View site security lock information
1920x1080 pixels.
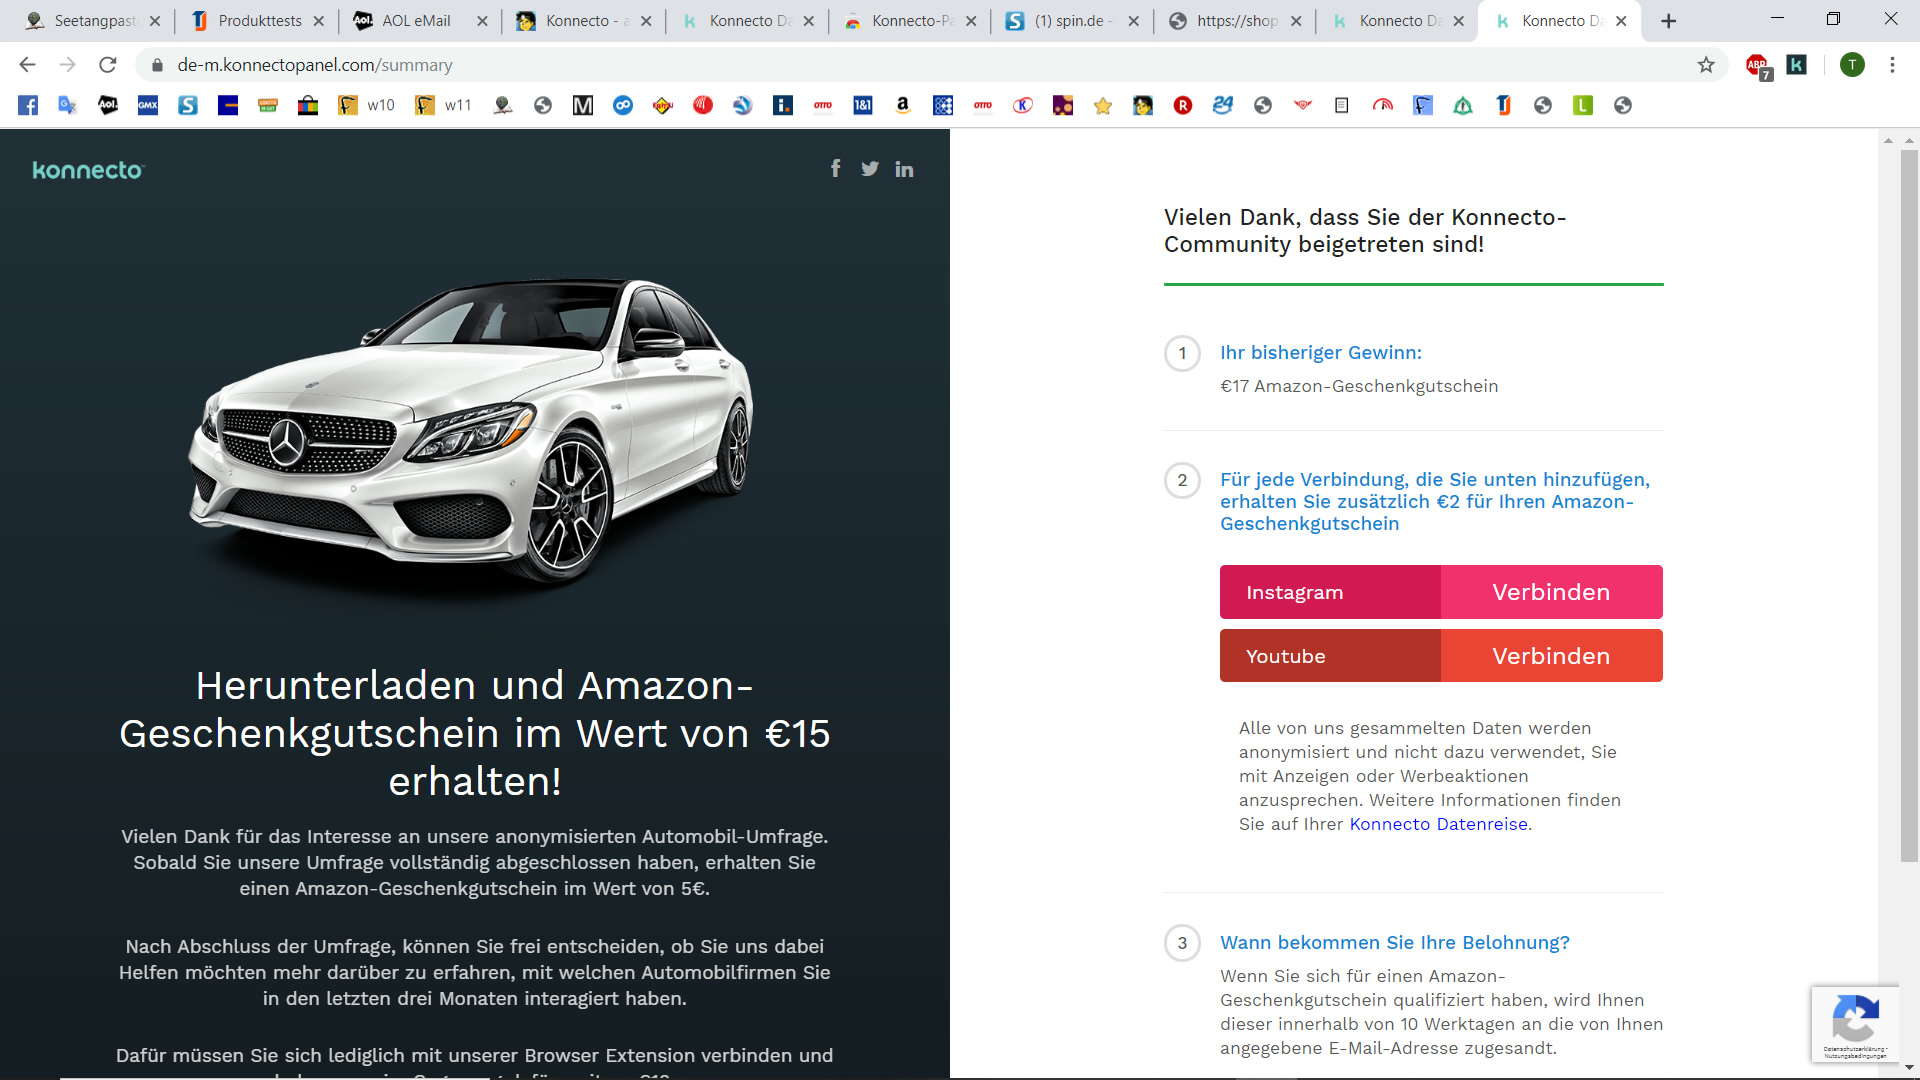click(157, 65)
